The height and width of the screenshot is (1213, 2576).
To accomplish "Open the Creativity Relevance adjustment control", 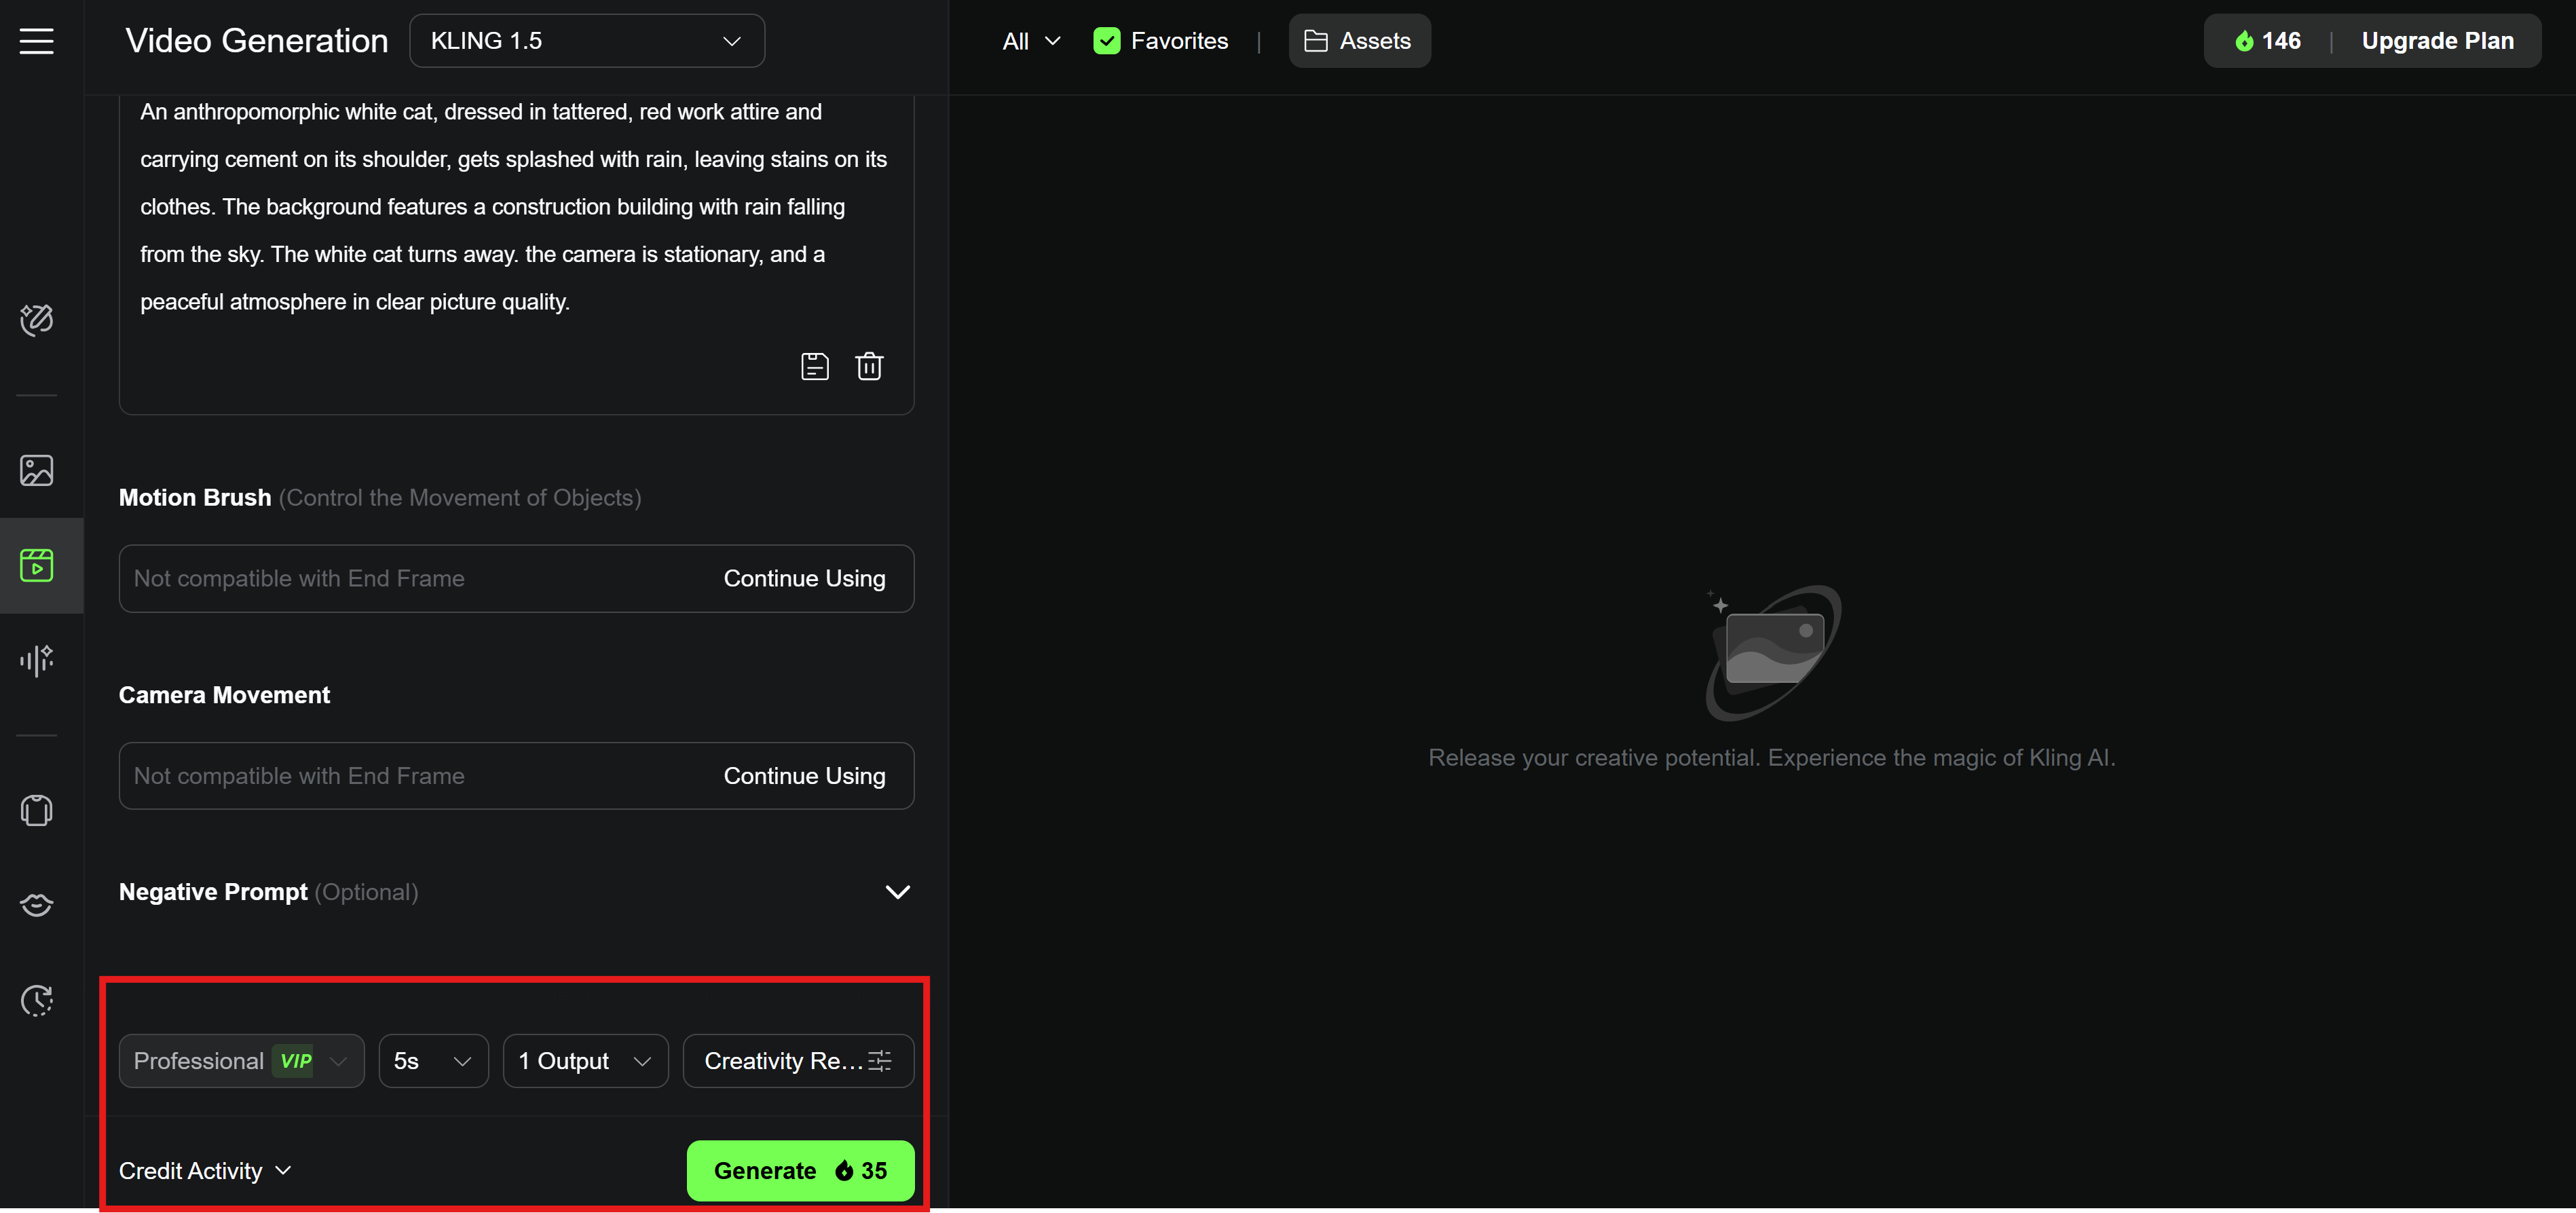I will pyautogui.click(x=797, y=1060).
